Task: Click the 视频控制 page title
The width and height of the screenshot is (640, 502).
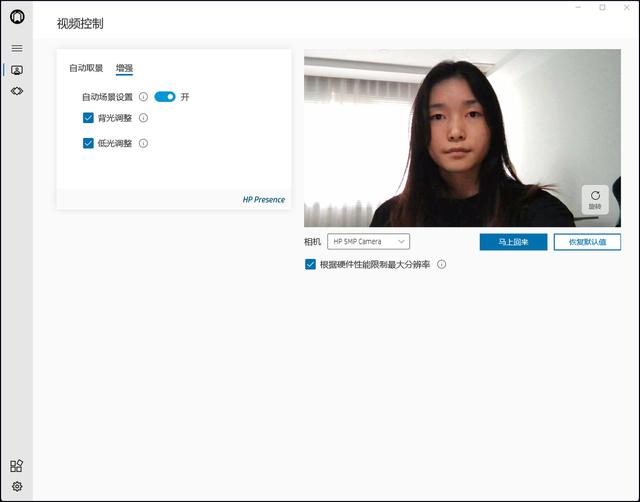Action: (x=80, y=24)
